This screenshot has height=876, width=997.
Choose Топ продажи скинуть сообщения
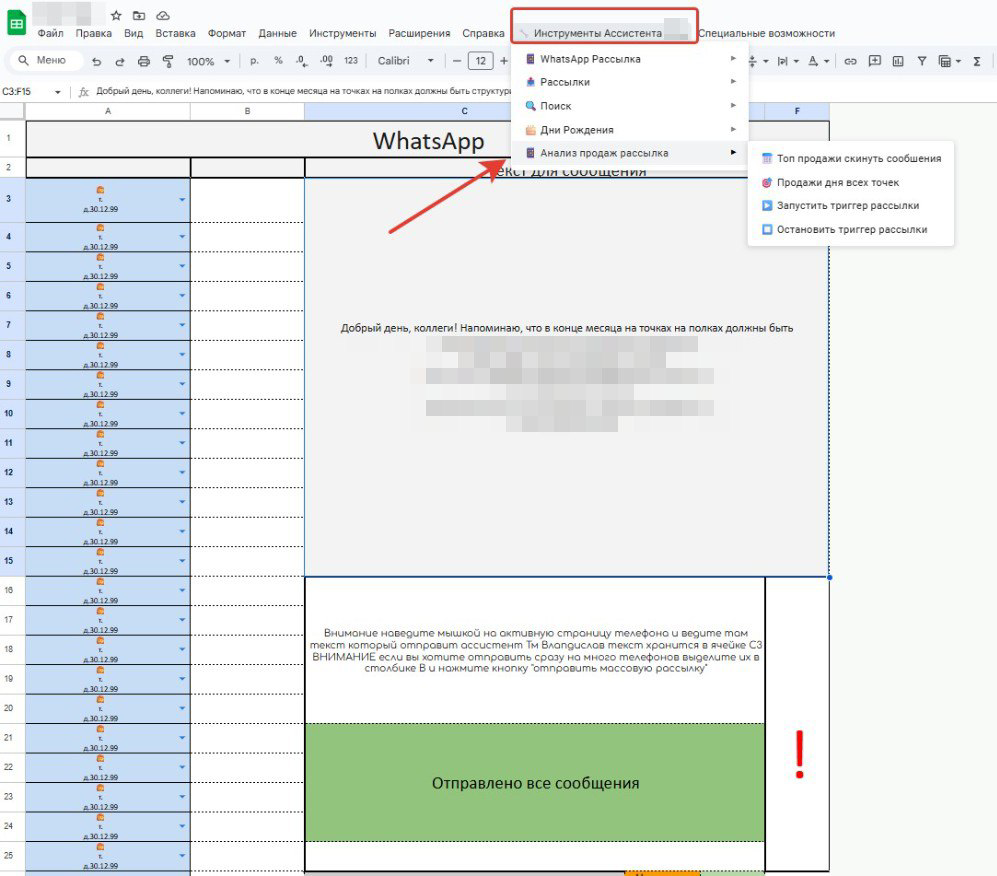click(x=851, y=158)
